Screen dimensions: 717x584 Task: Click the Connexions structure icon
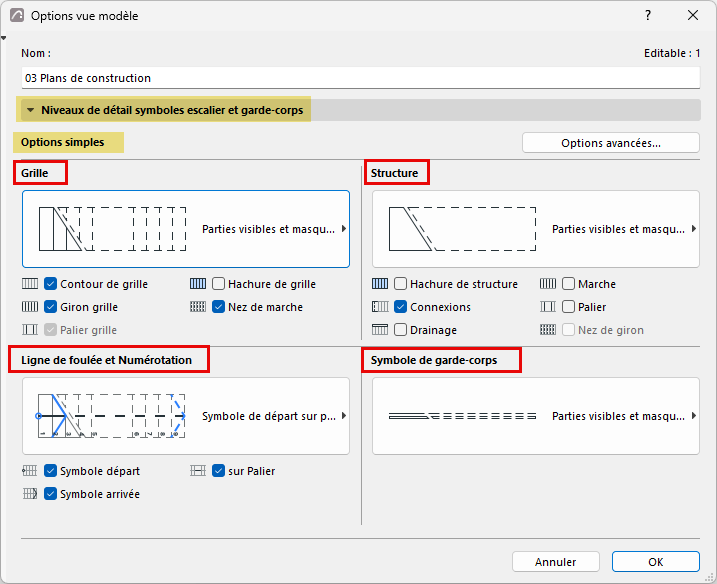(x=380, y=307)
